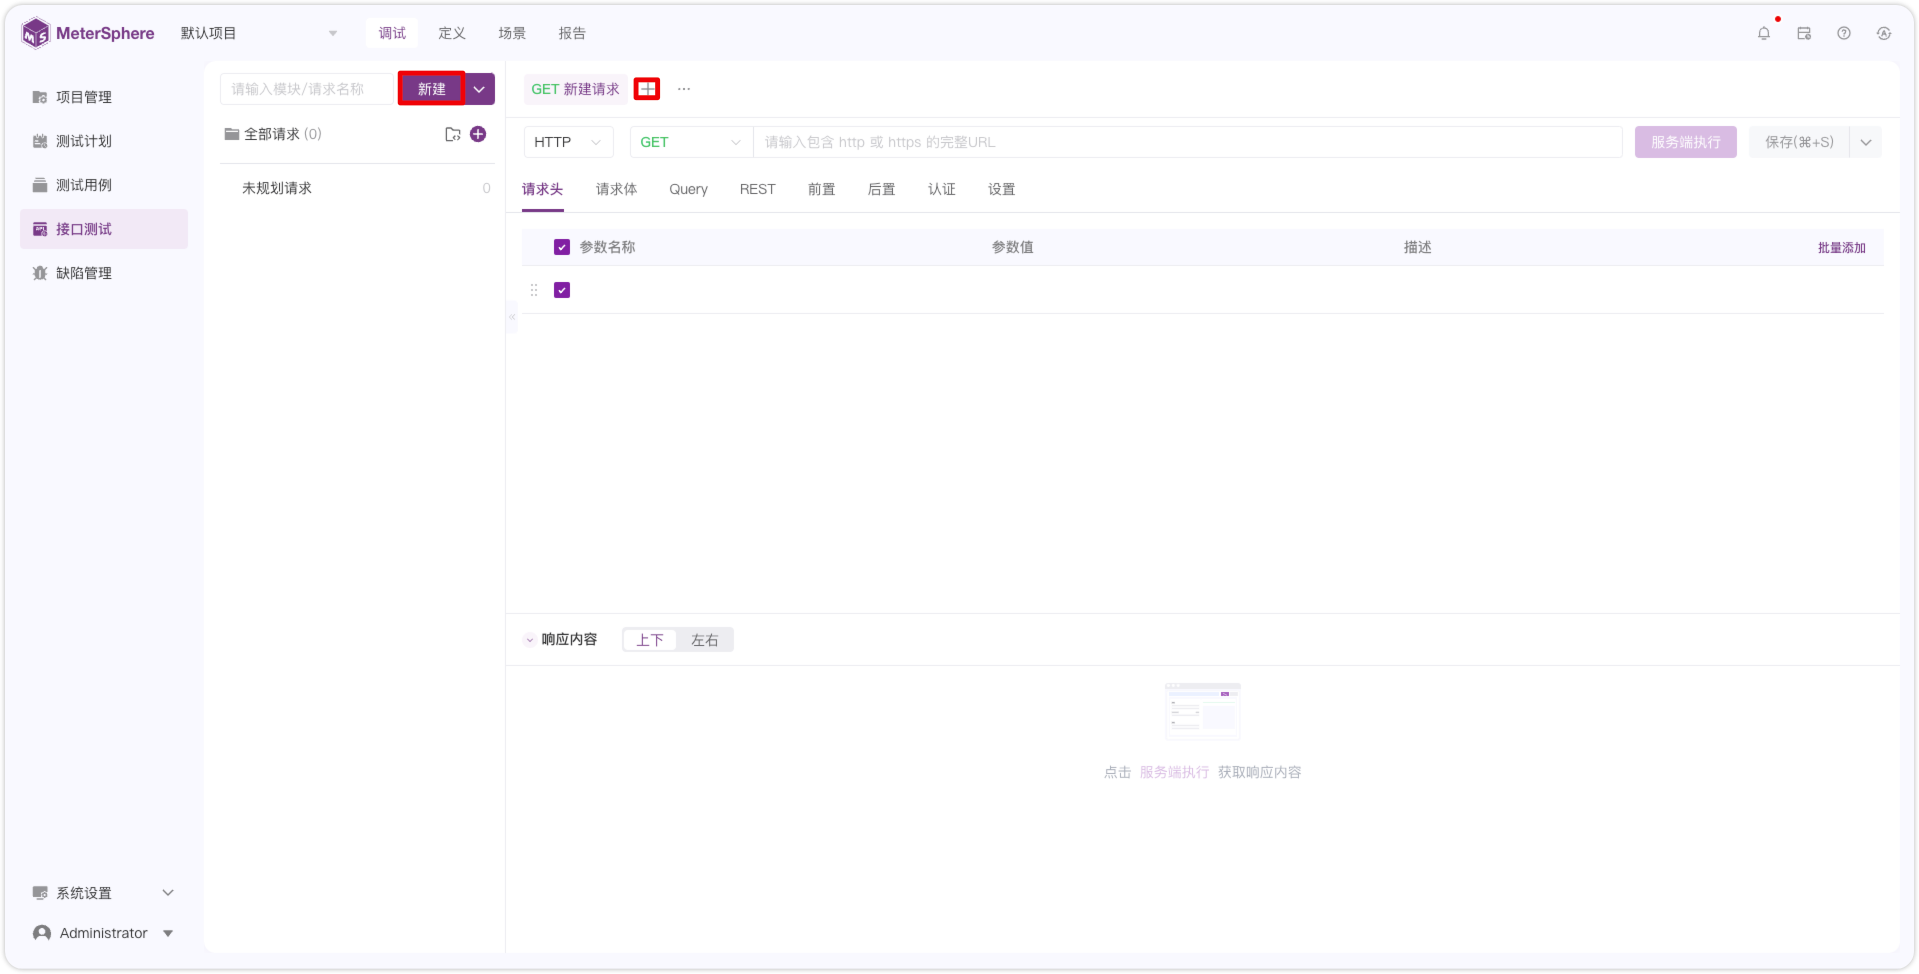Switch to the 场景 top tab
1919x974 pixels.
click(512, 33)
